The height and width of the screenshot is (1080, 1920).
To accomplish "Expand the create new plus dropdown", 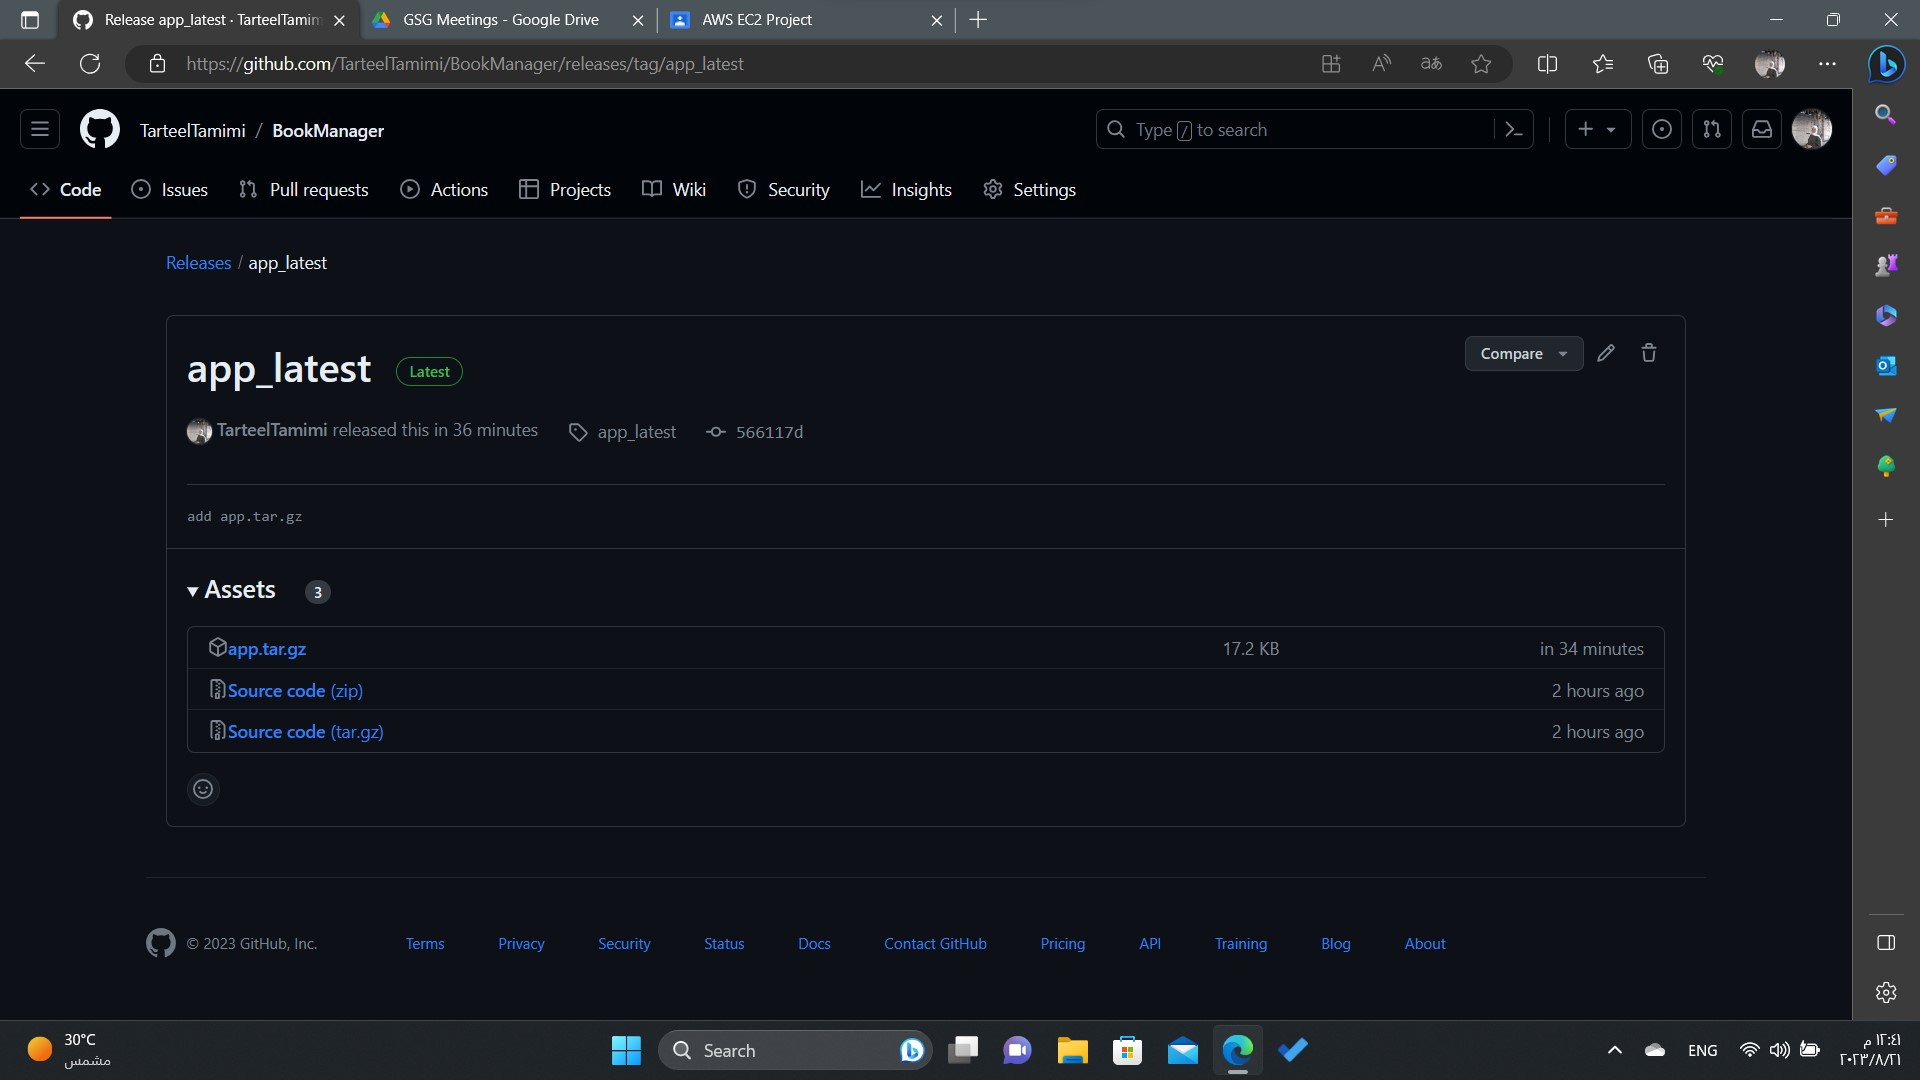I will [1597, 130].
